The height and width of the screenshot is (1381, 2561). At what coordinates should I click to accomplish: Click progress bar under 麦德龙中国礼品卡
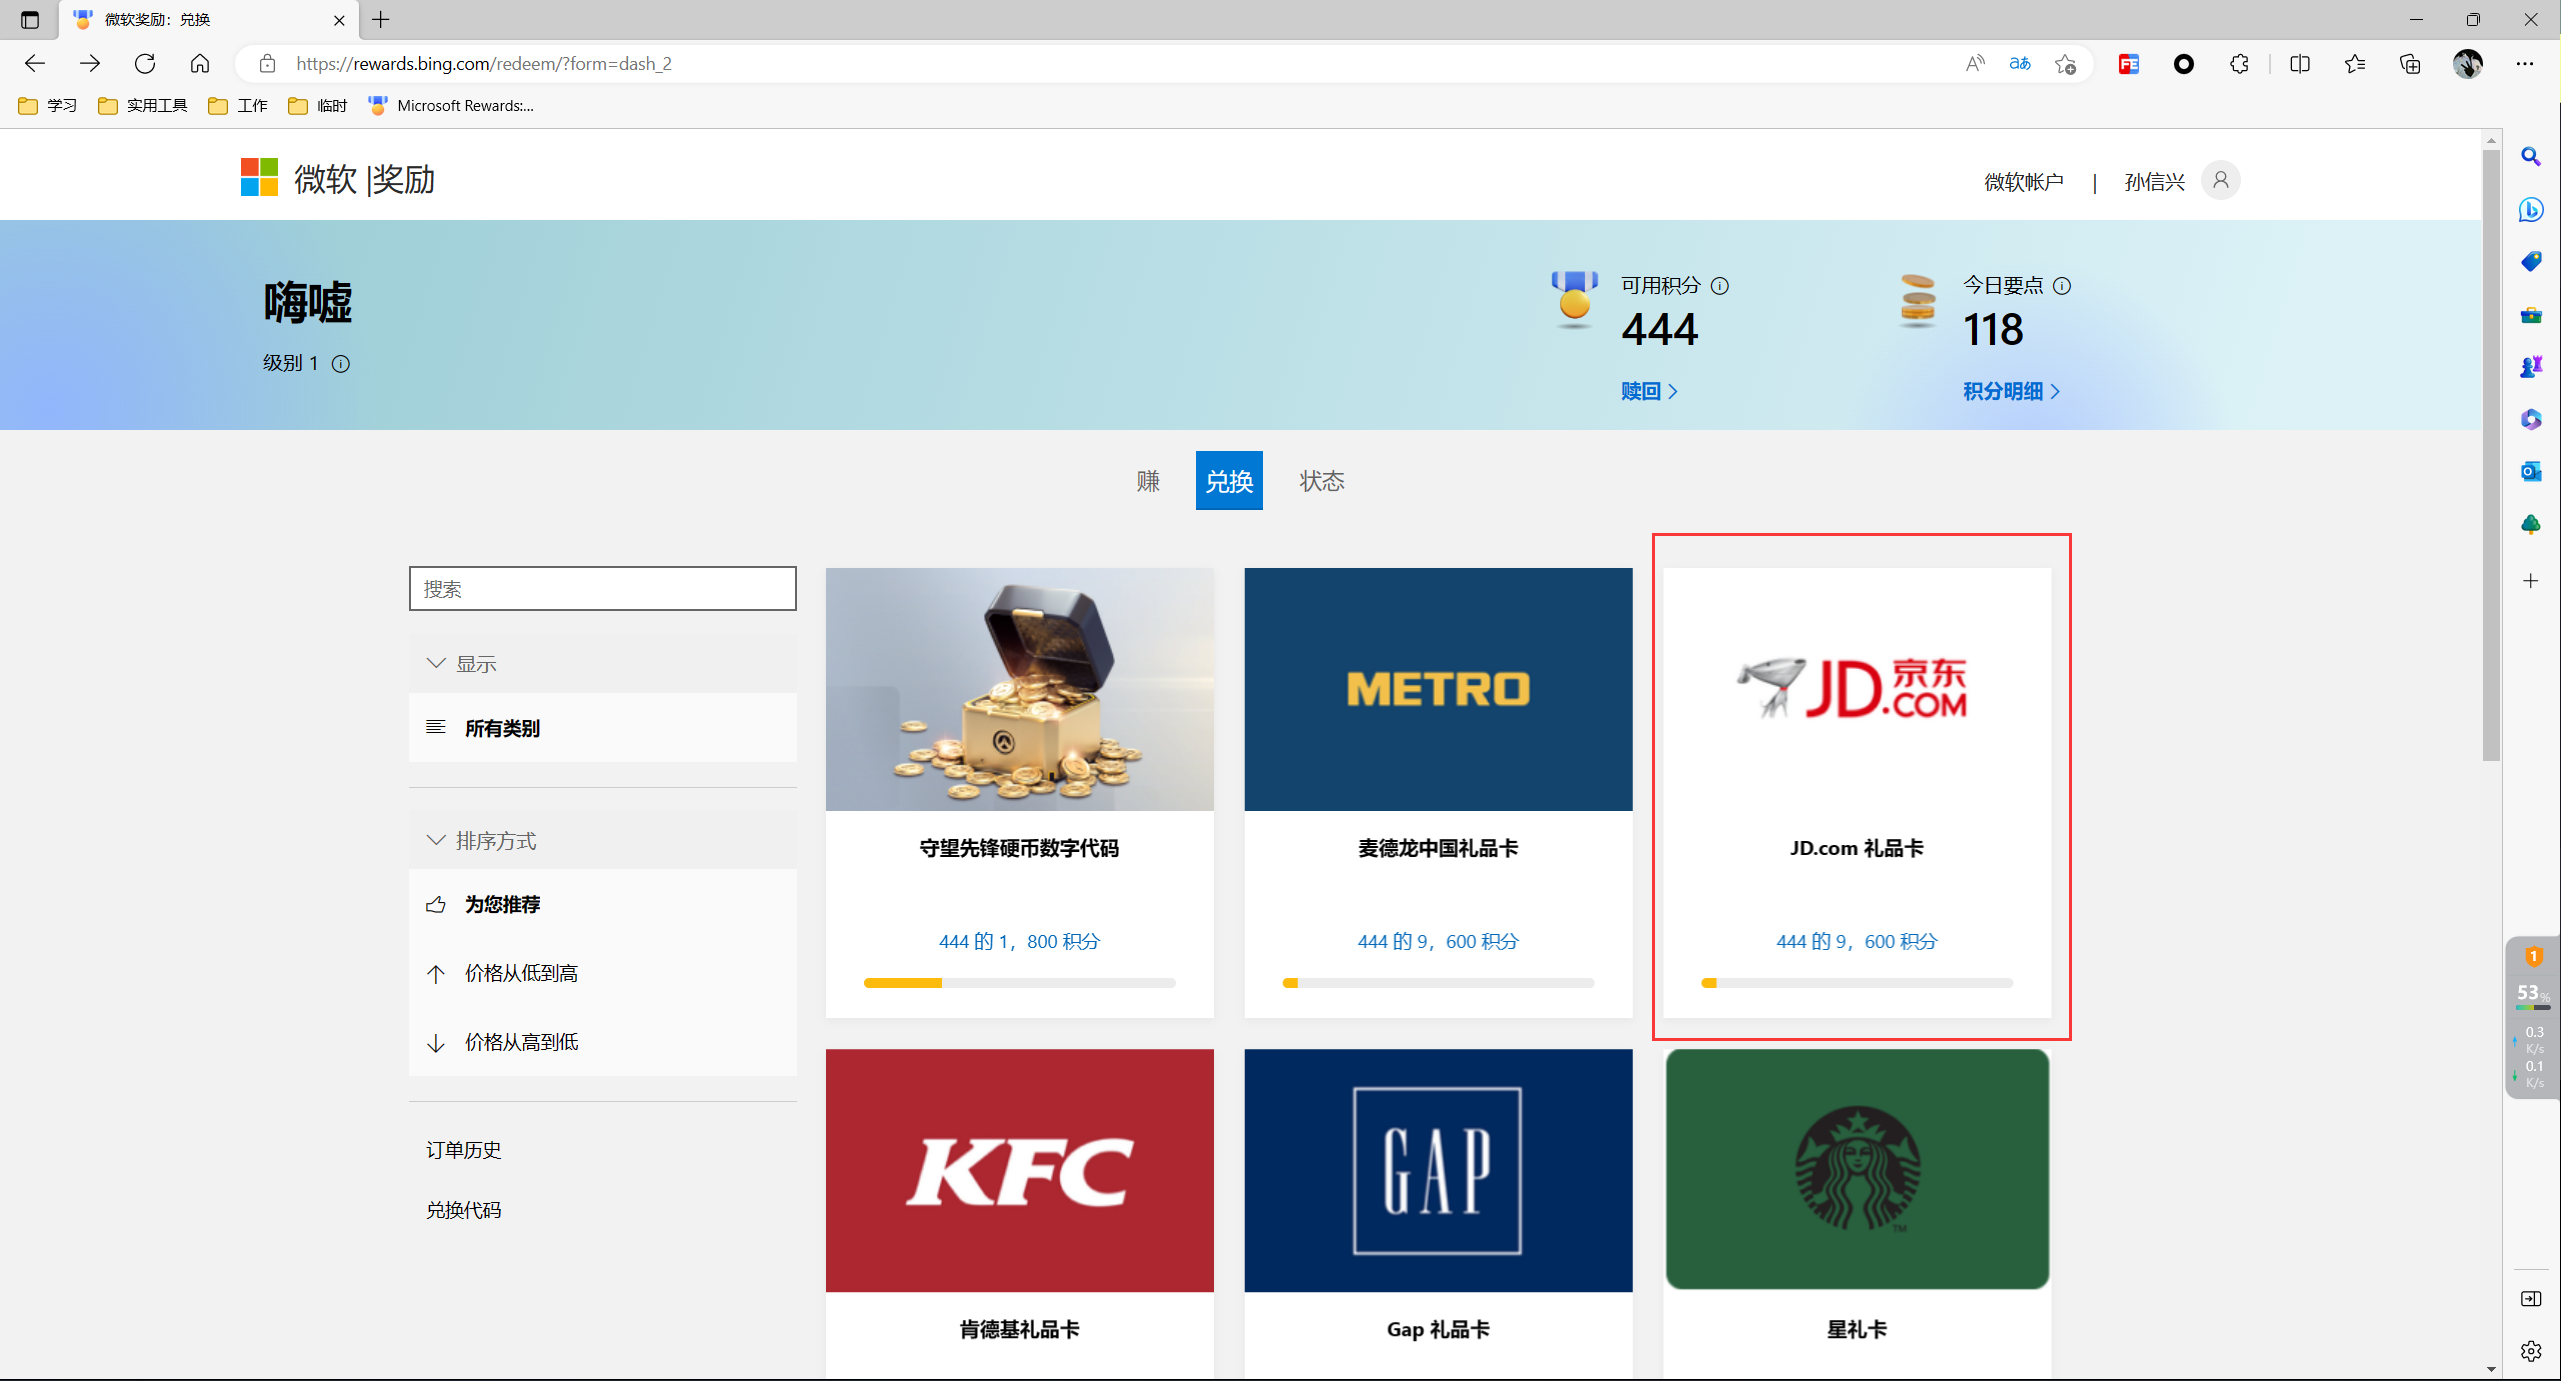1438,983
